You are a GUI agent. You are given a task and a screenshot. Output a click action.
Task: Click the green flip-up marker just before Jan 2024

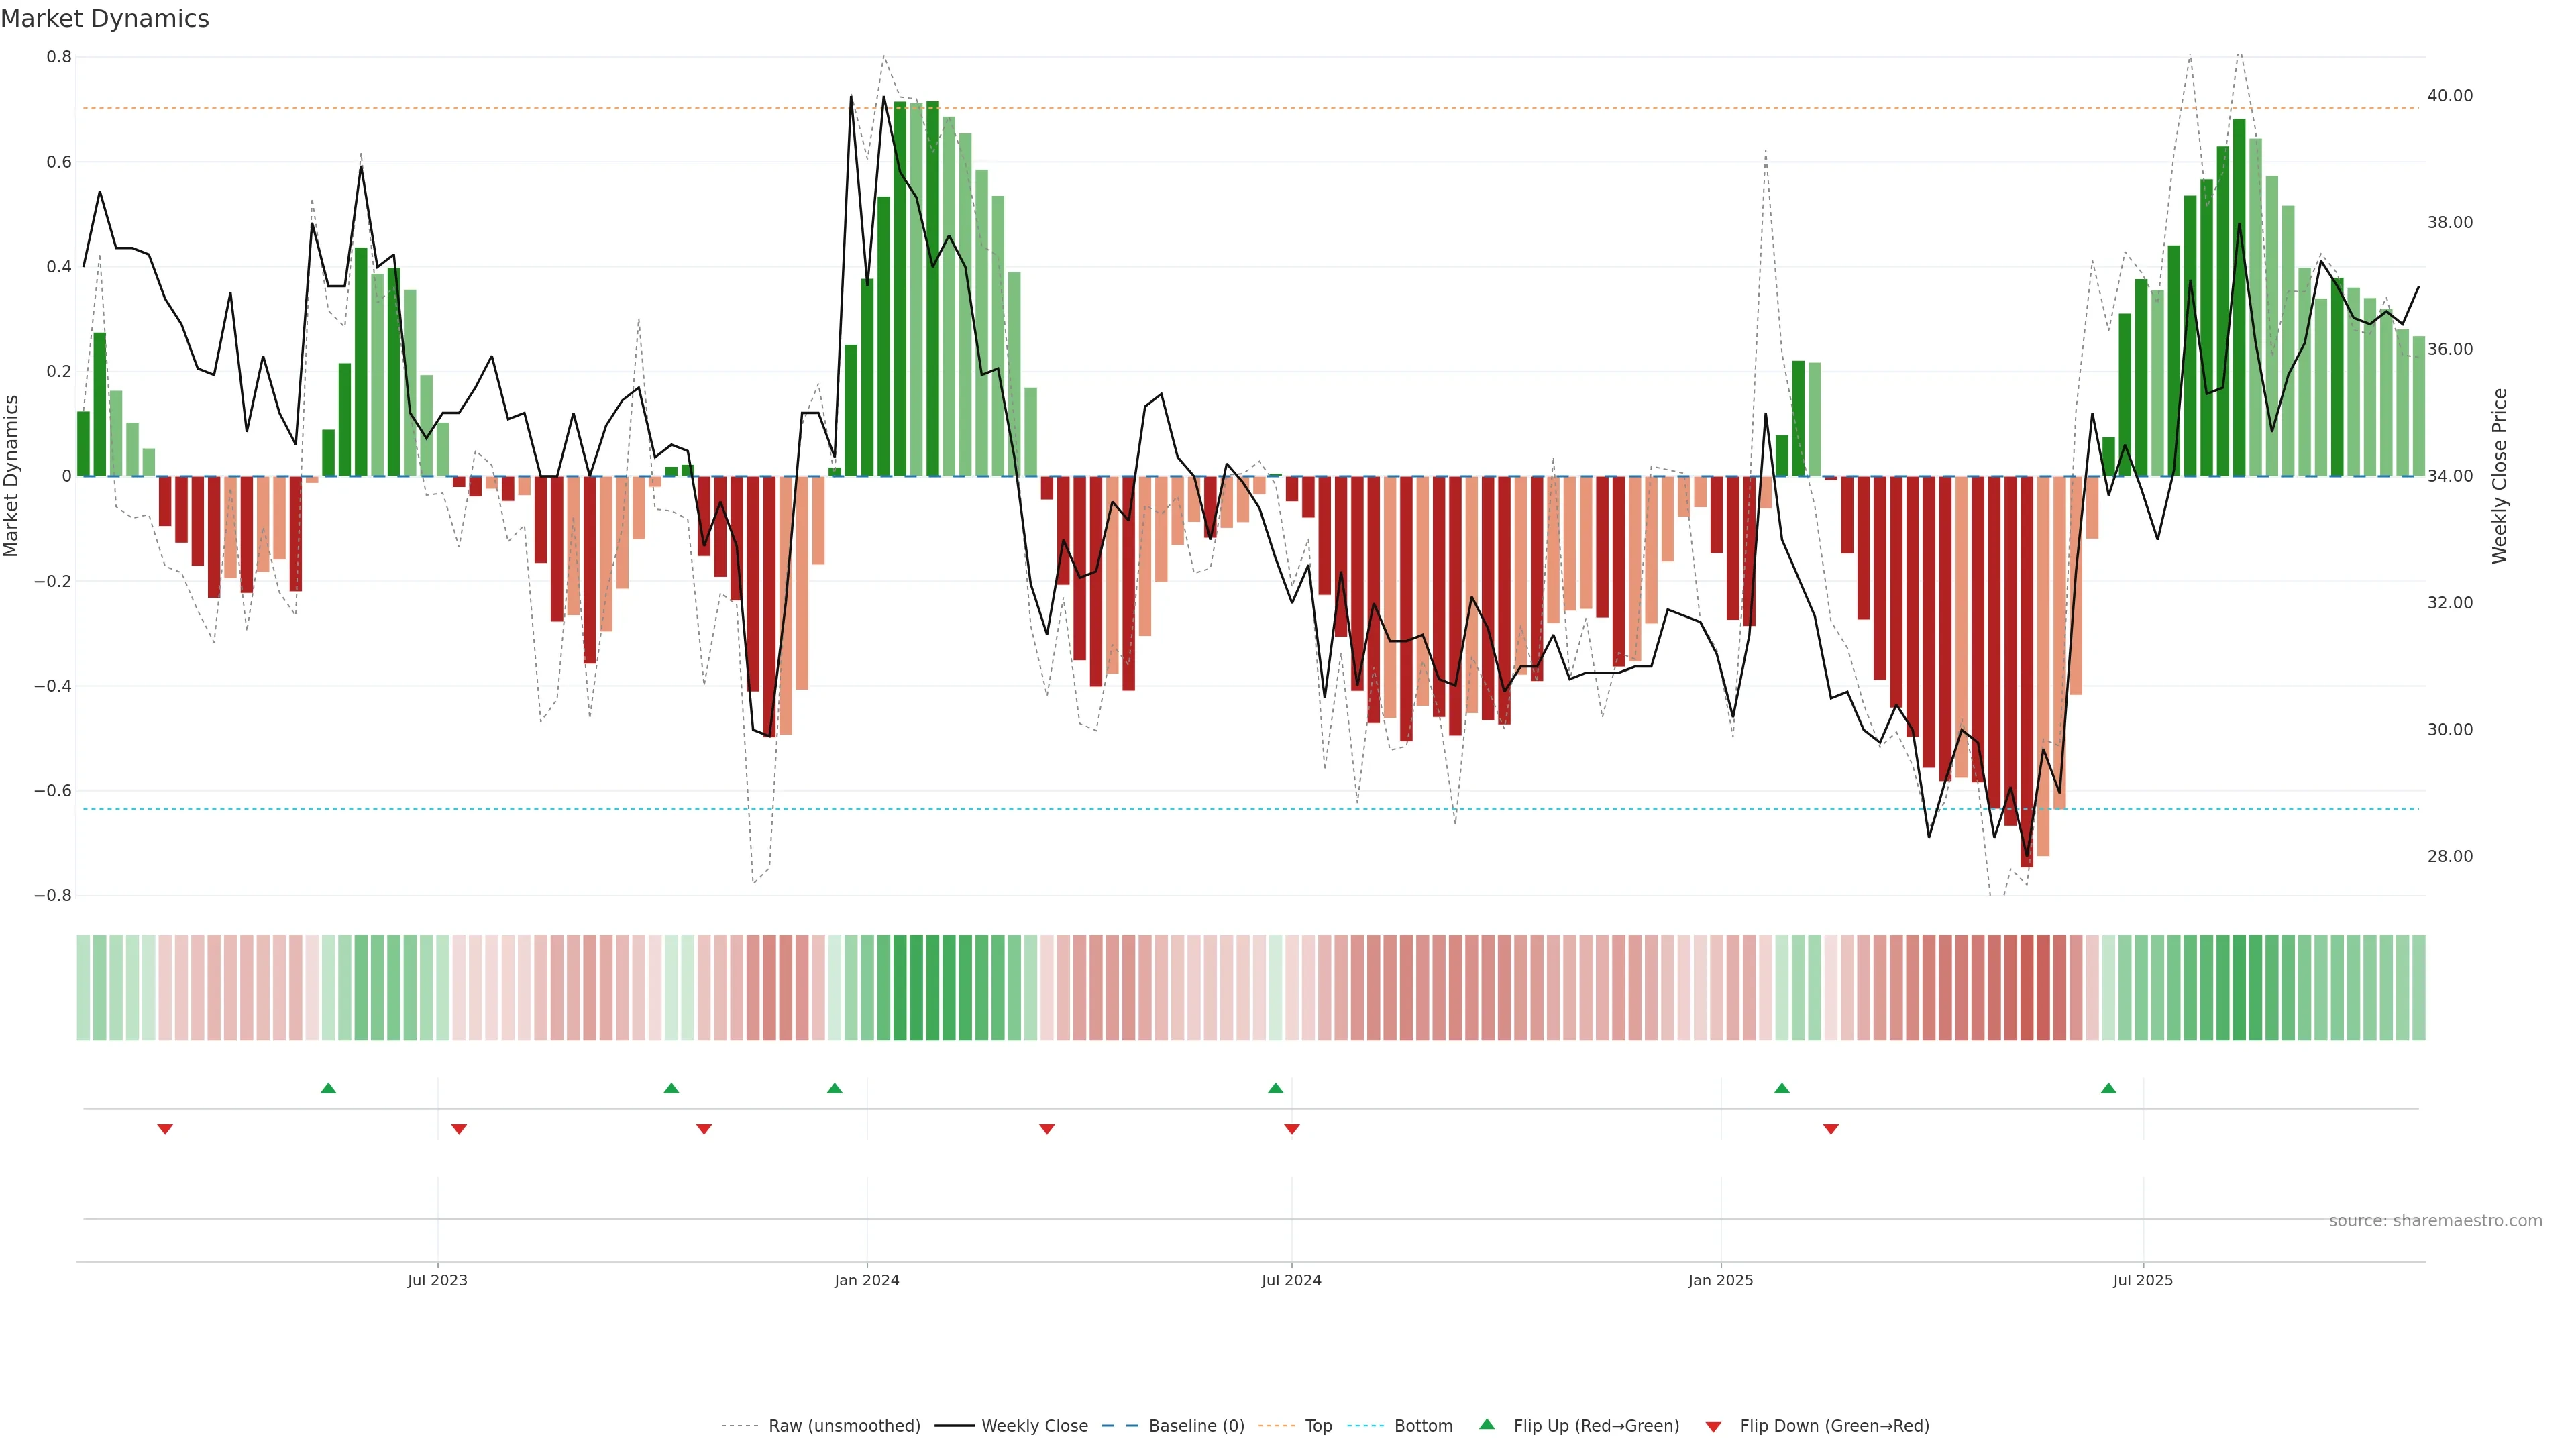pos(834,1088)
